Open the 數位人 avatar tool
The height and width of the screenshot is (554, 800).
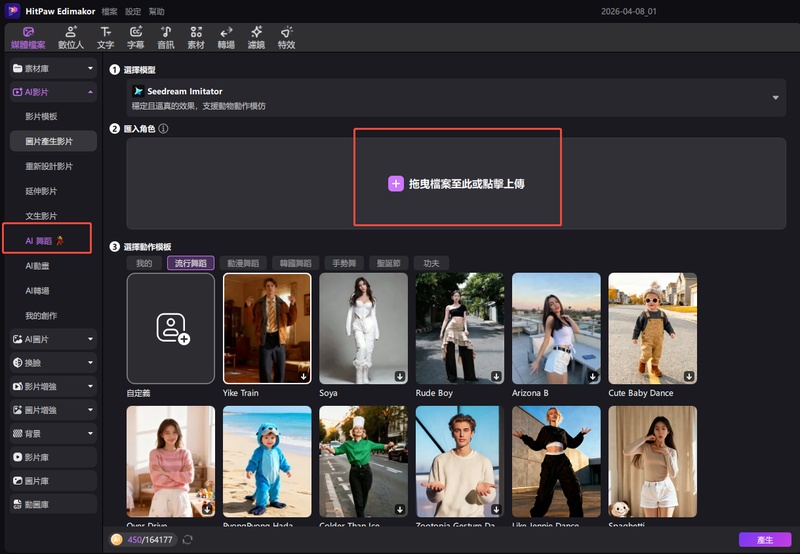[x=71, y=38]
